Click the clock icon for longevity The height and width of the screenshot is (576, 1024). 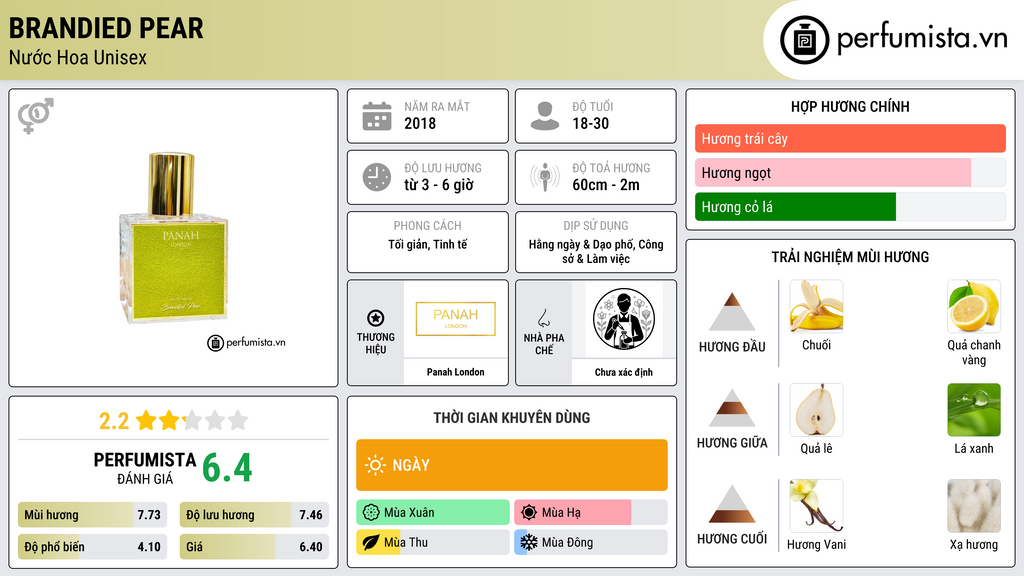tap(377, 177)
